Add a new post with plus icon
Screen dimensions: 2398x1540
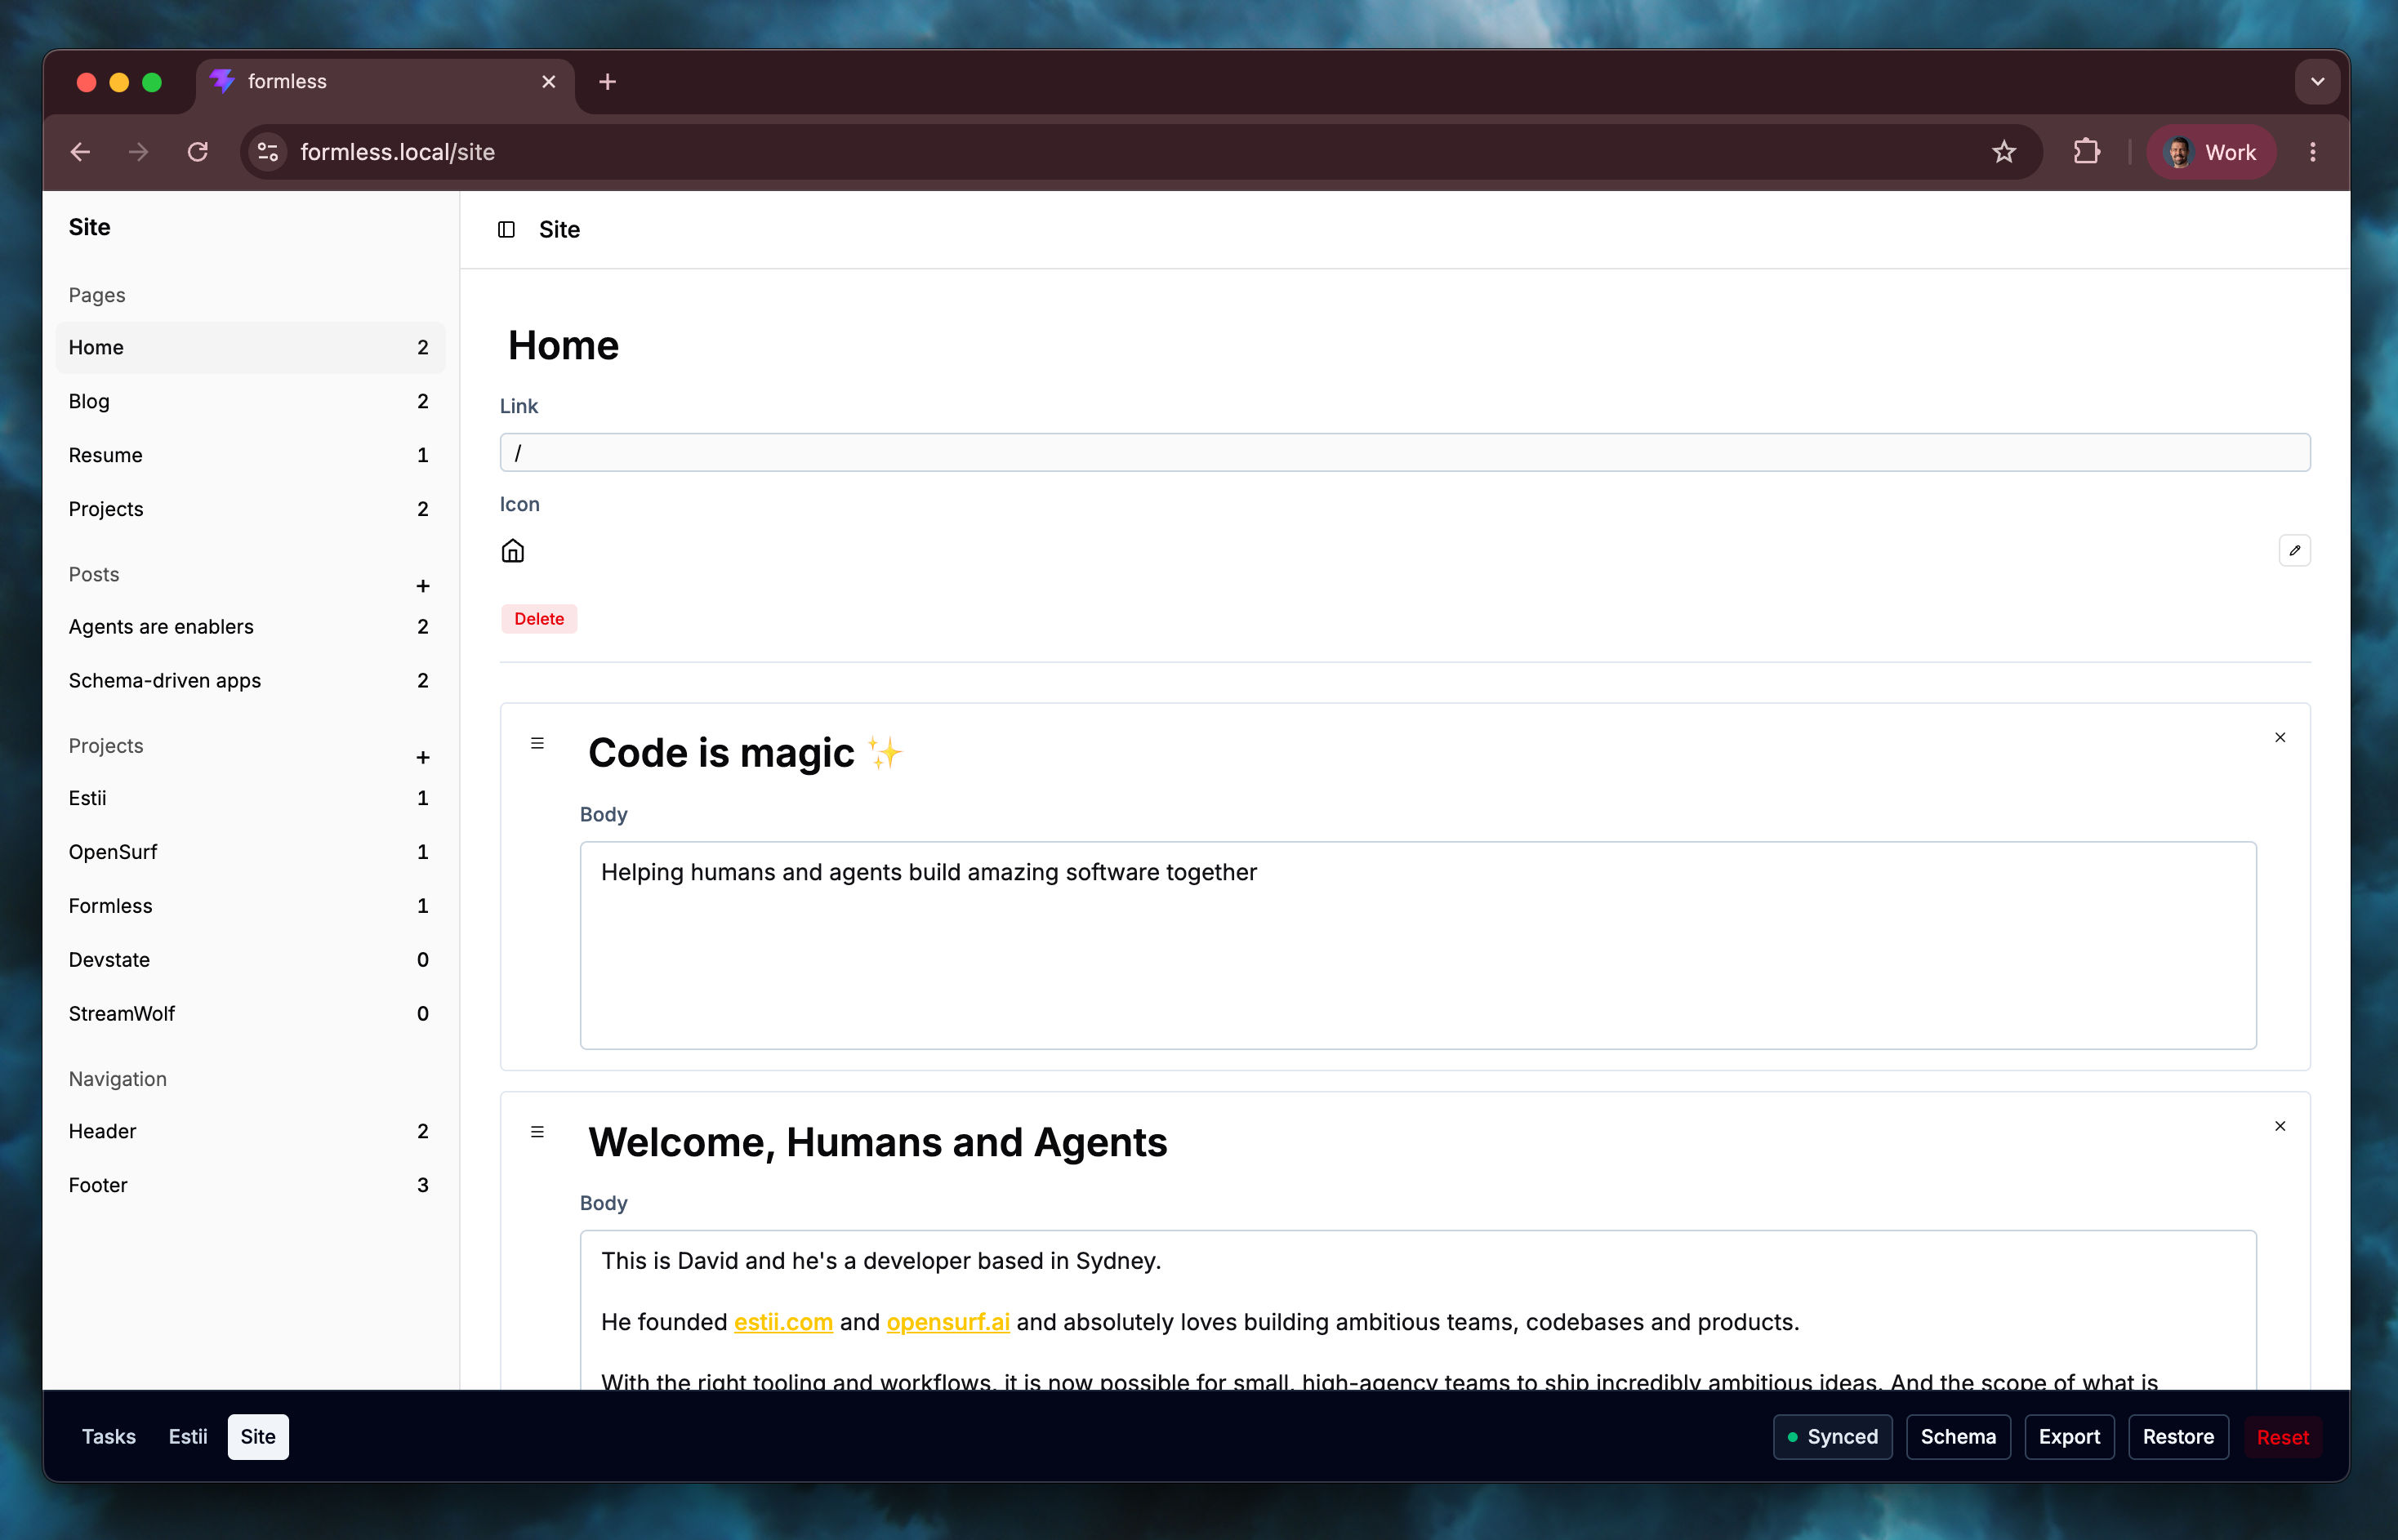(x=423, y=586)
